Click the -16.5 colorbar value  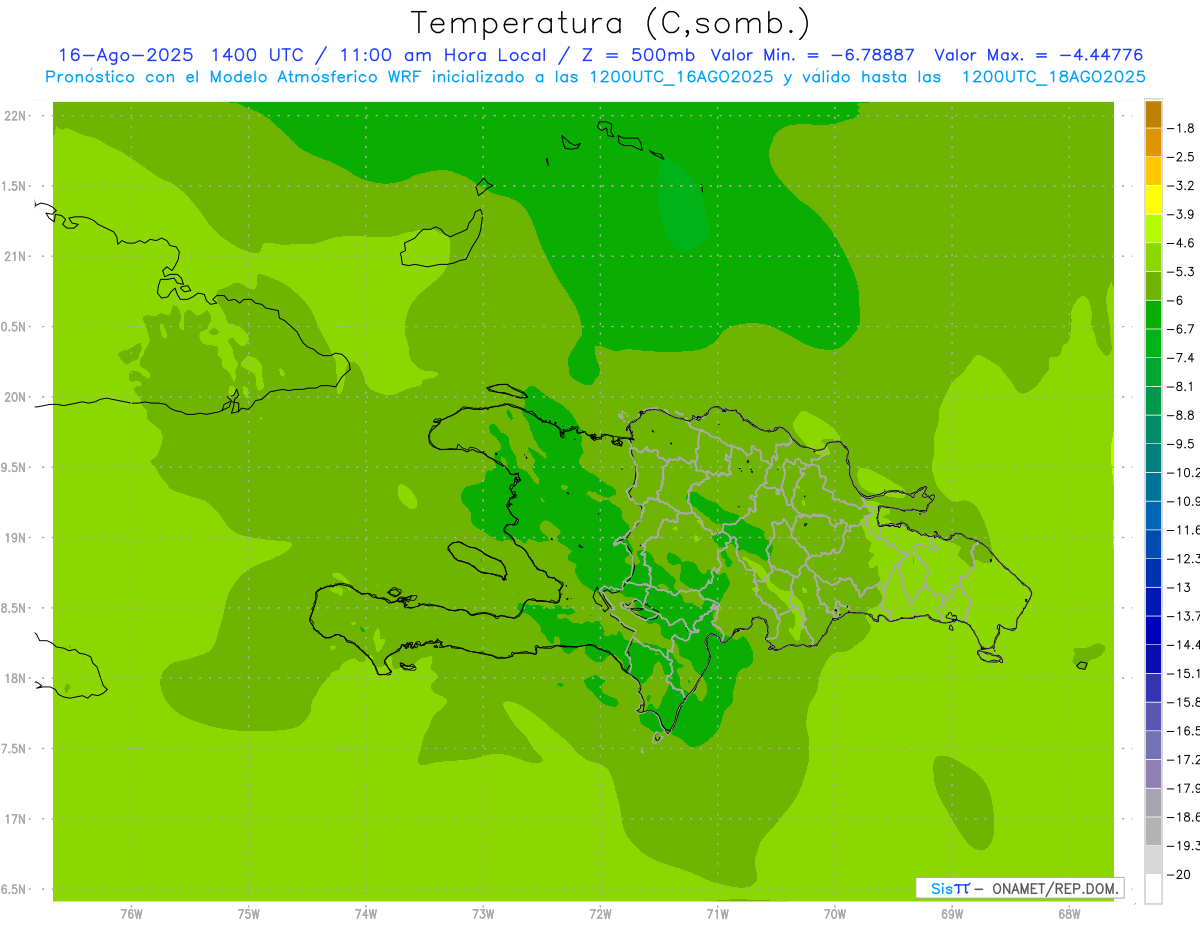1183,731
